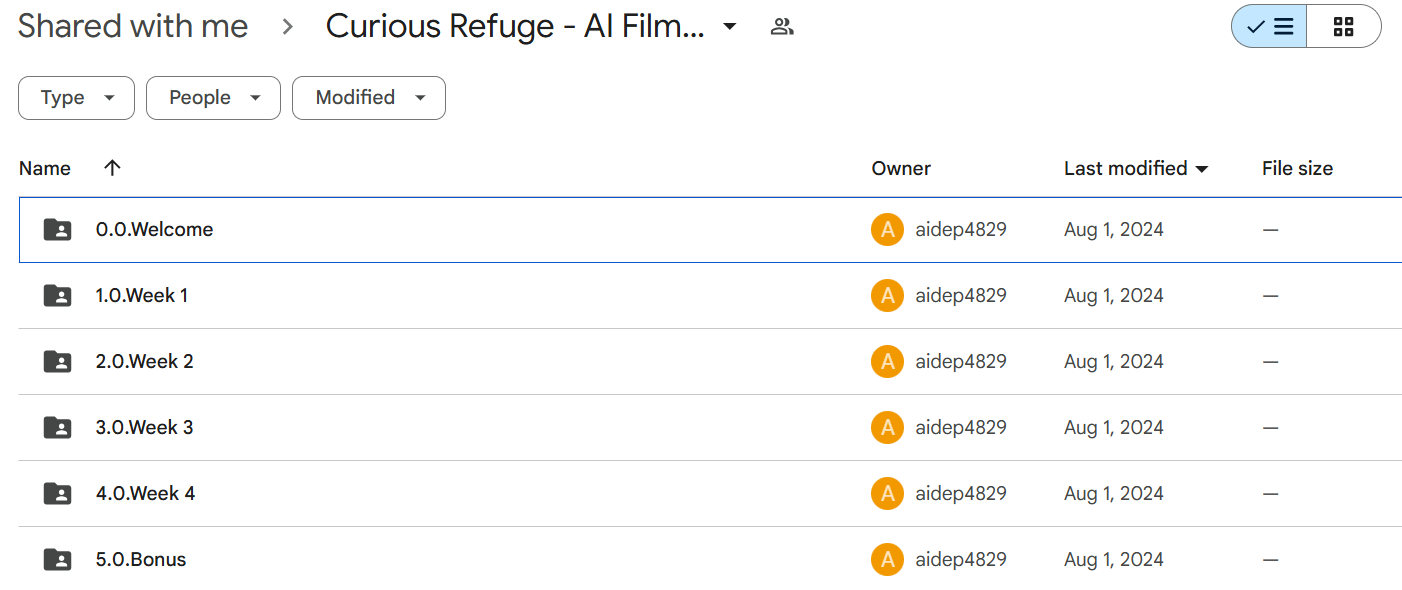Viewport: 1402px width, 590px height.
Task: Click owner avatar in 3.0.Week 3 row
Action: pos(887,428)
